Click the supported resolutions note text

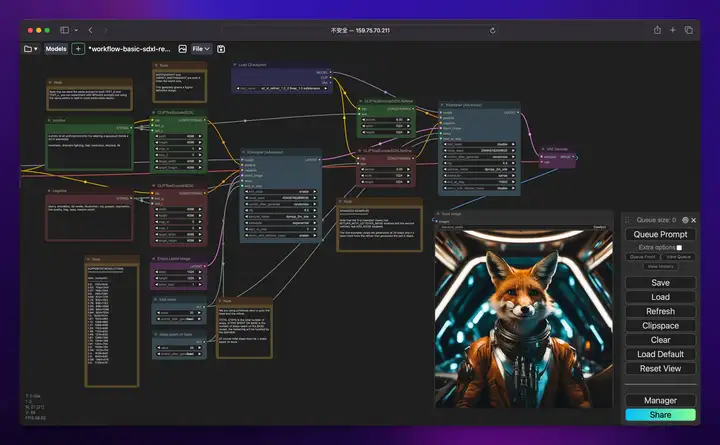112,325
